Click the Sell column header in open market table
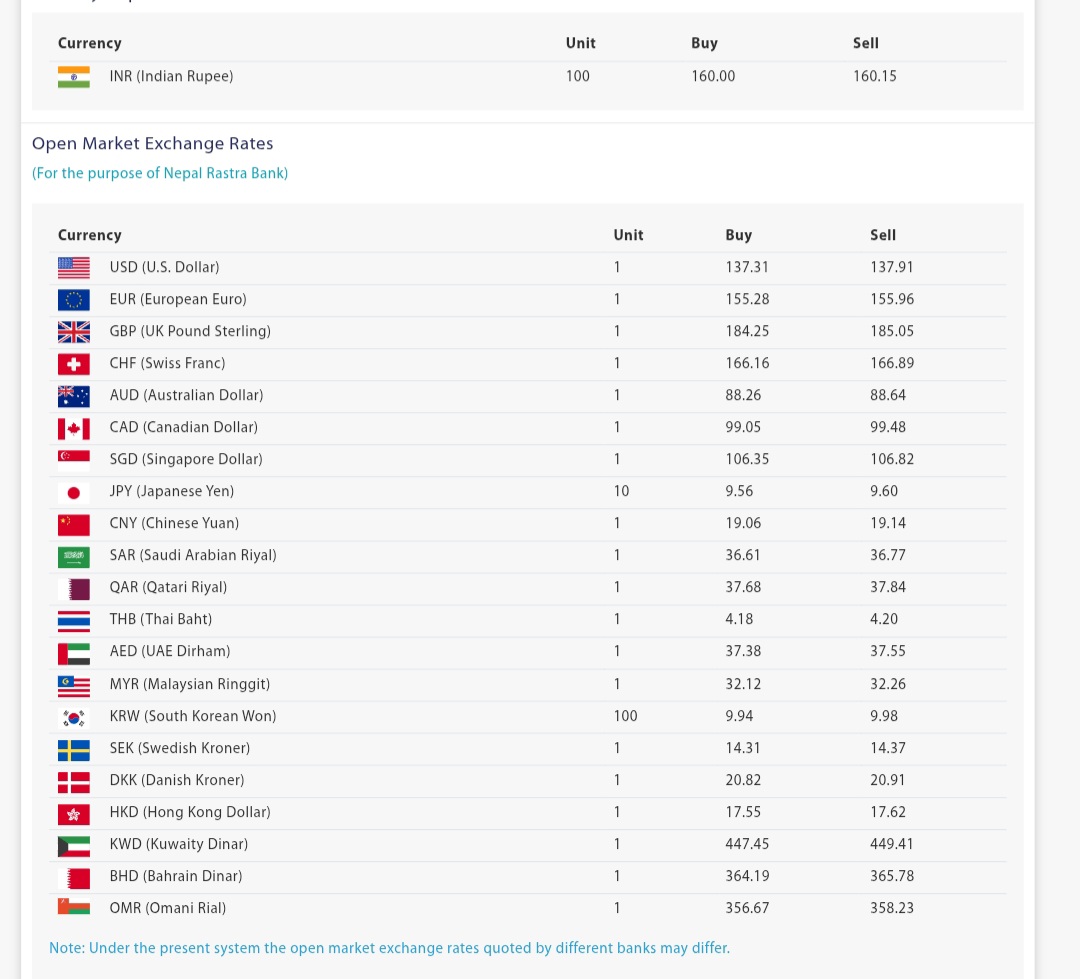The width and height of the screenshot is (1080, 979). tap(883, 235)
